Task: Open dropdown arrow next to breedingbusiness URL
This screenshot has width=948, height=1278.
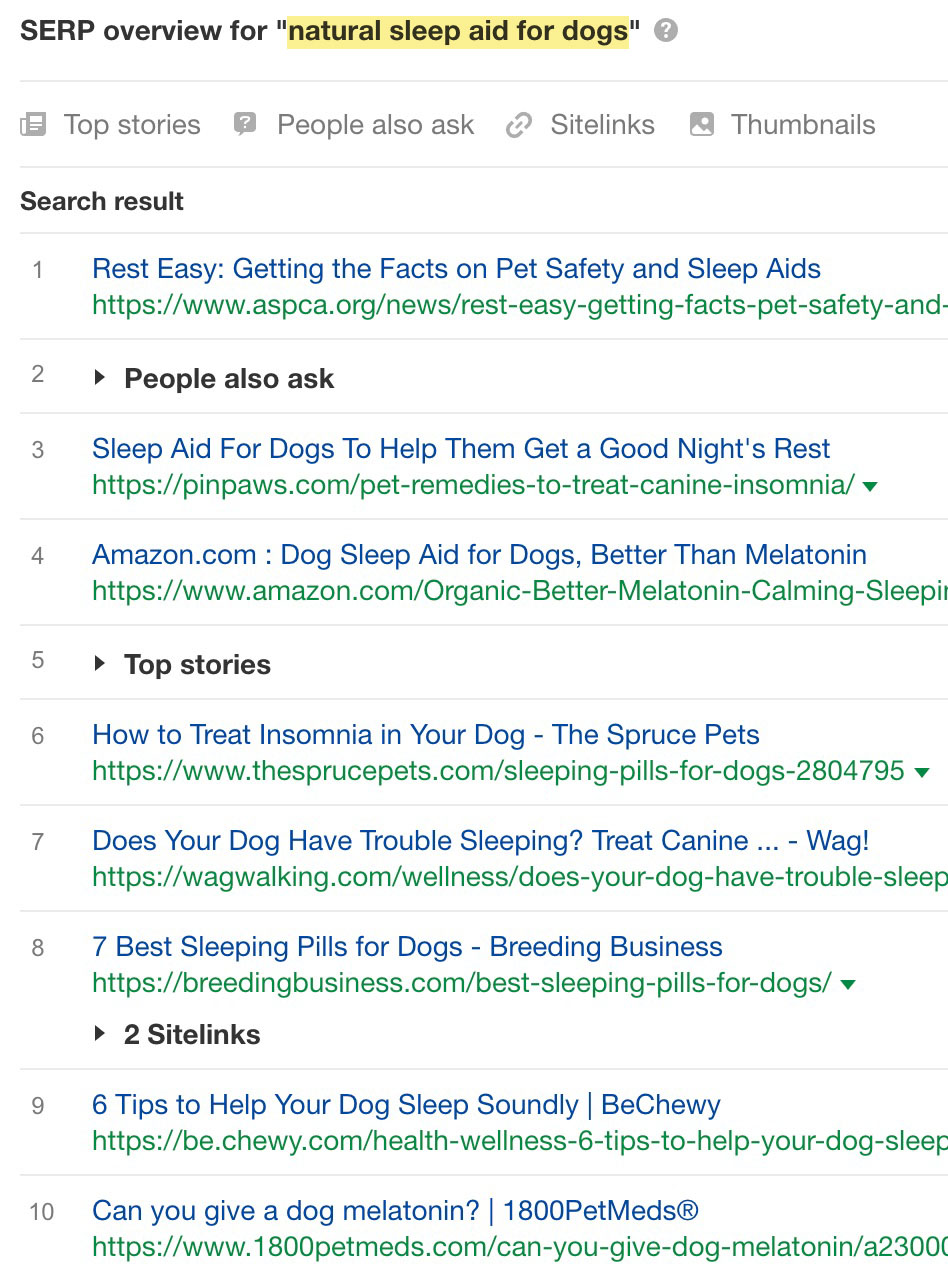Action: (848, 984)
